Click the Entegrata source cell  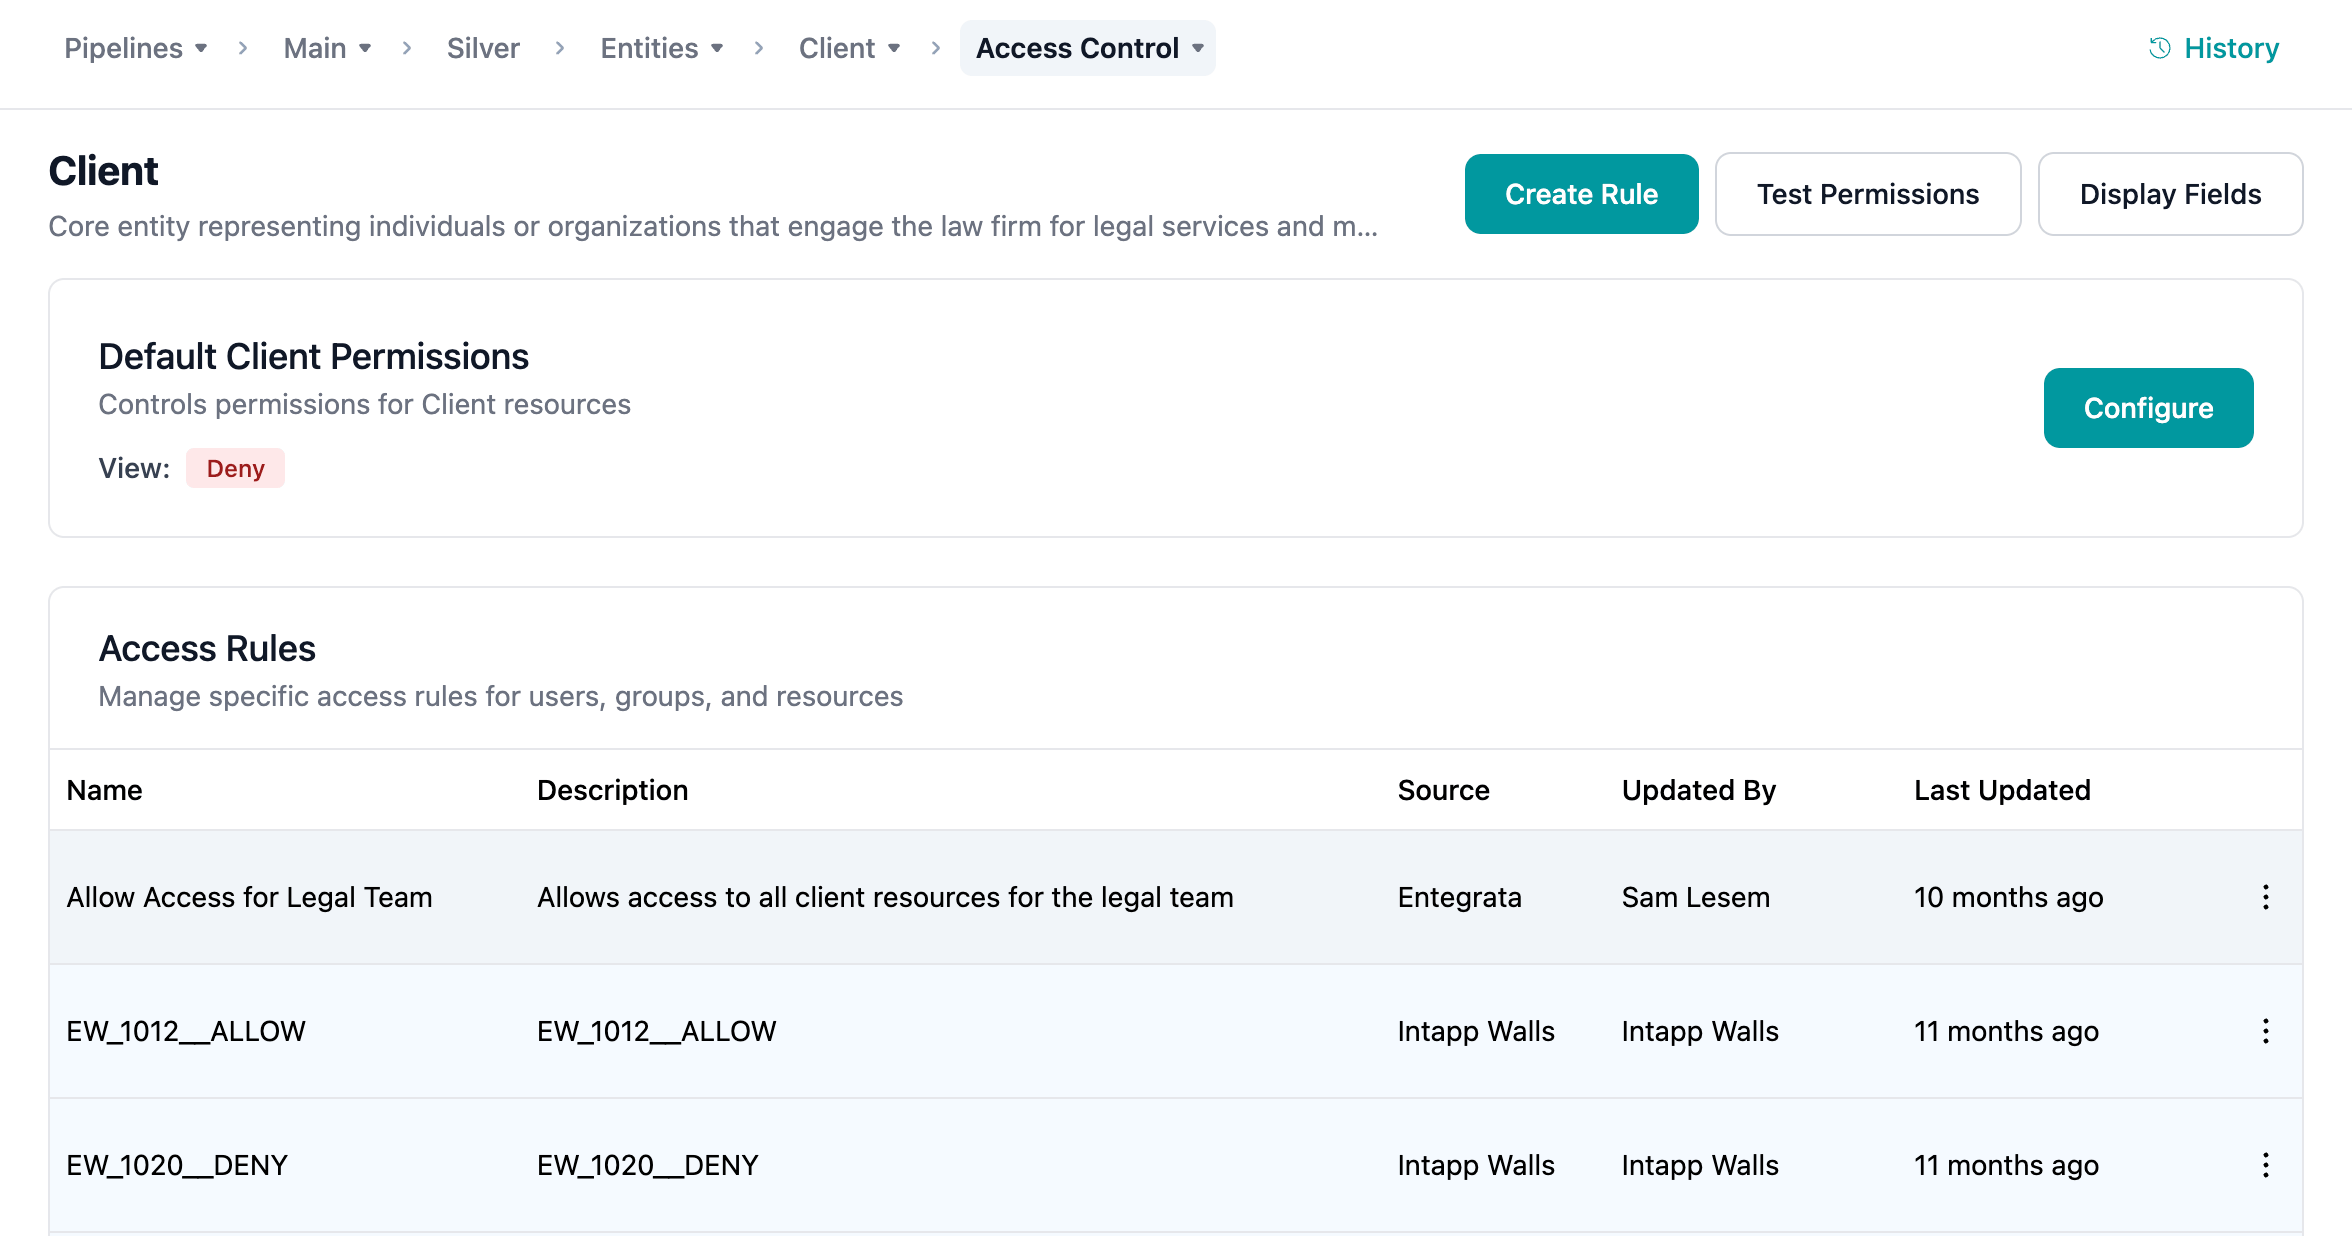(x=1459, y=897)
